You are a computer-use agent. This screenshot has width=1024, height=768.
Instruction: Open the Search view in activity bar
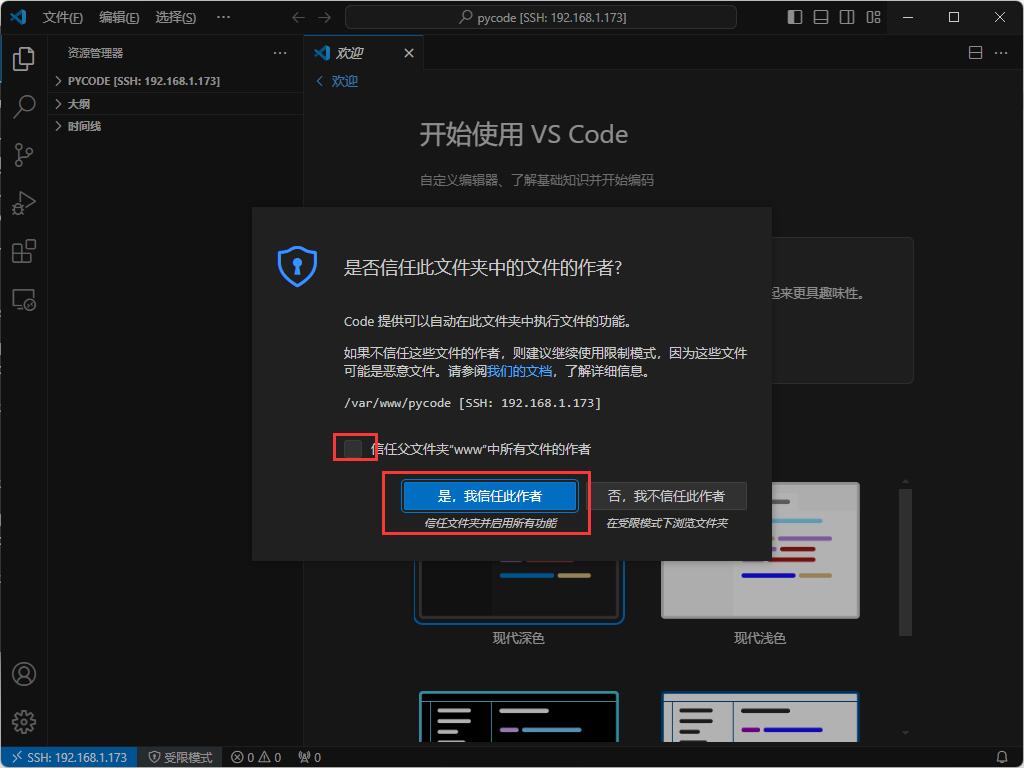click(24, 107)
